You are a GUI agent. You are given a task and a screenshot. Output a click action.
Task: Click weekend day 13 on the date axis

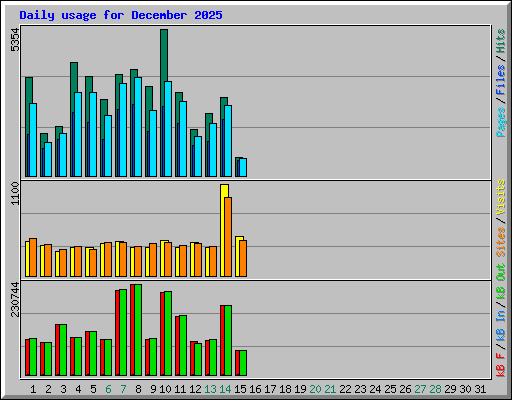tap(210, 389)
